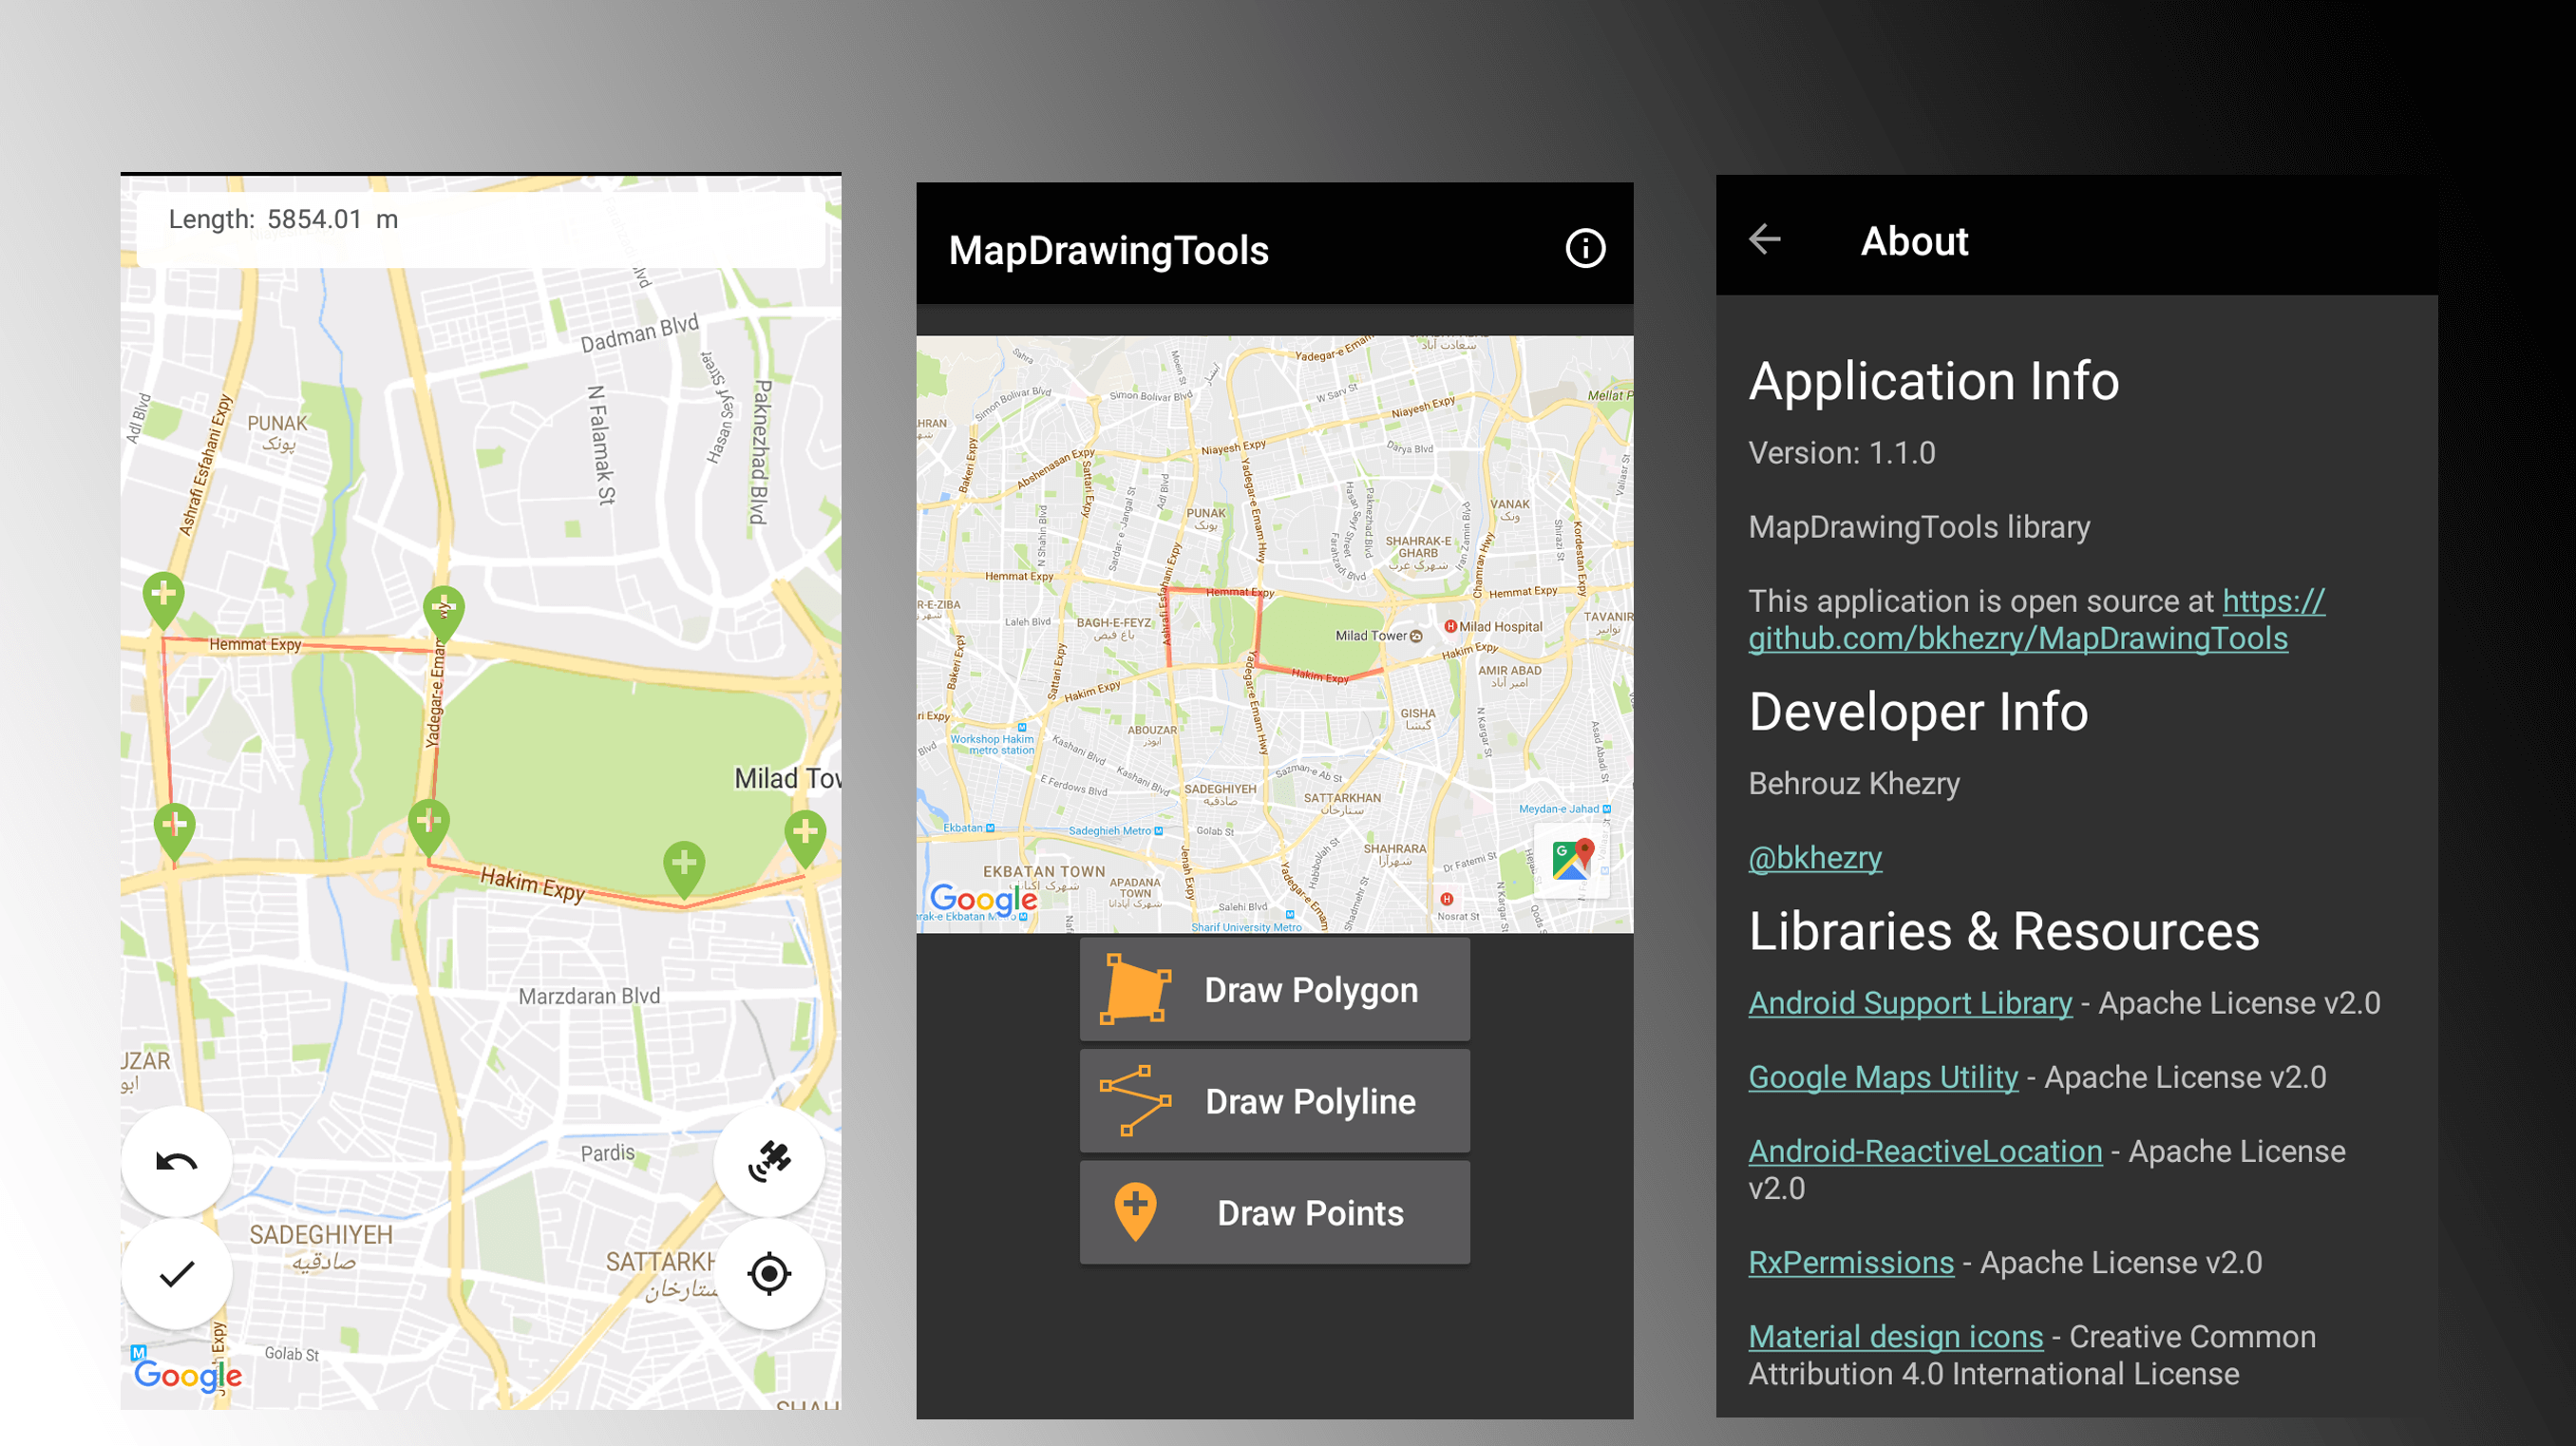Center map with my-location button
The width and height of the screenshot is (2576, 1446).
click(x=769, y=1273)
